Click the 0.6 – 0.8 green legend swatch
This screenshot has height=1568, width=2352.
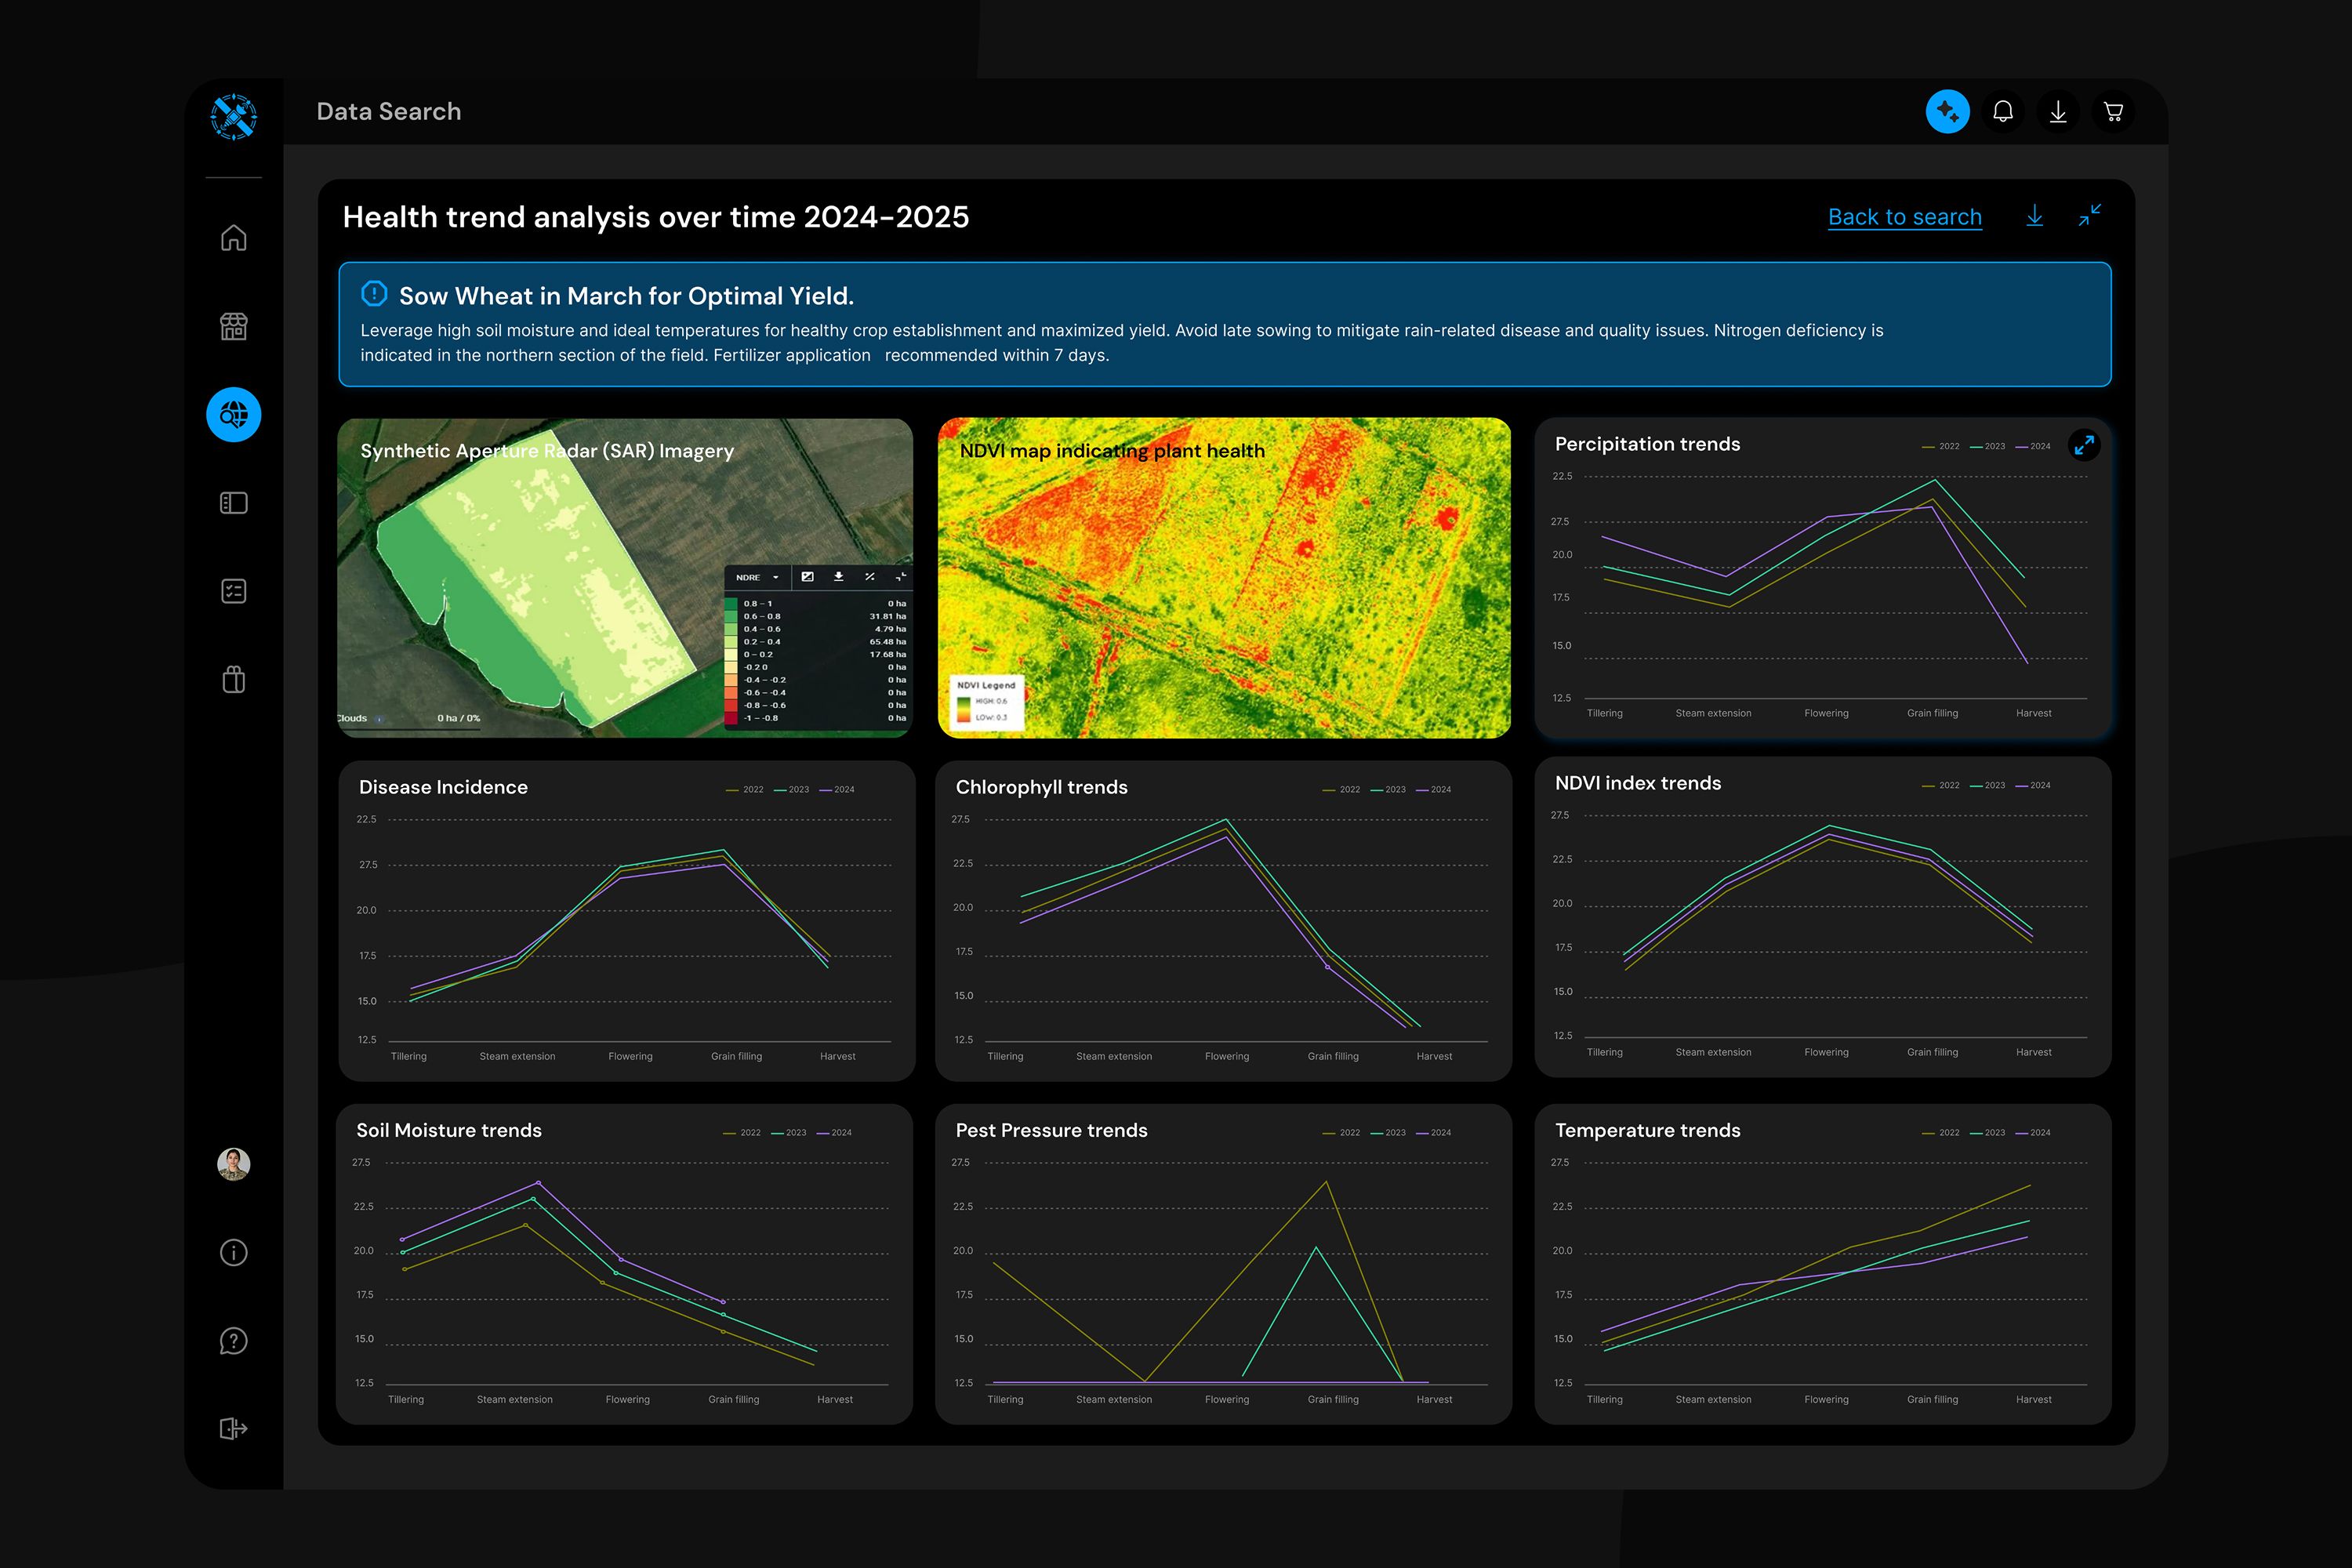pos(731,616)
